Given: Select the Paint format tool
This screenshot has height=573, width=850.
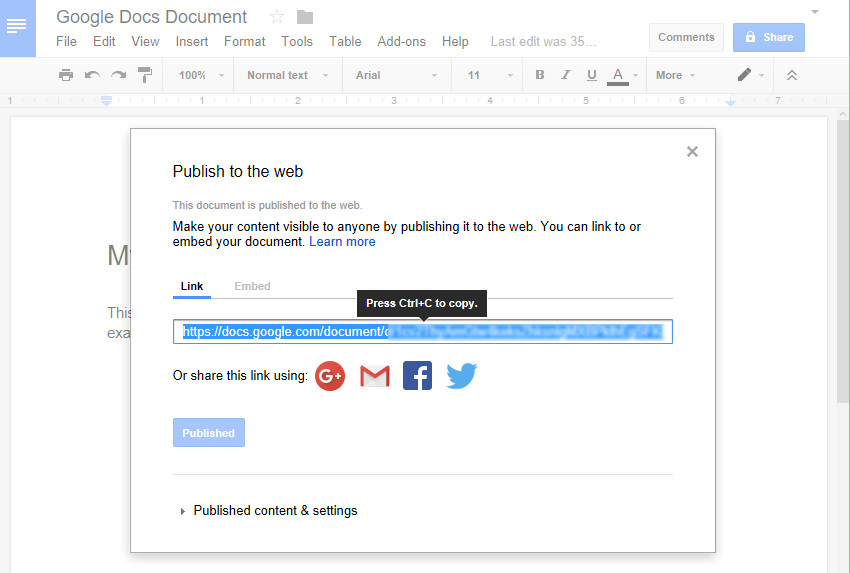Looking at the screenshot, I should click(x=145, y=75).
